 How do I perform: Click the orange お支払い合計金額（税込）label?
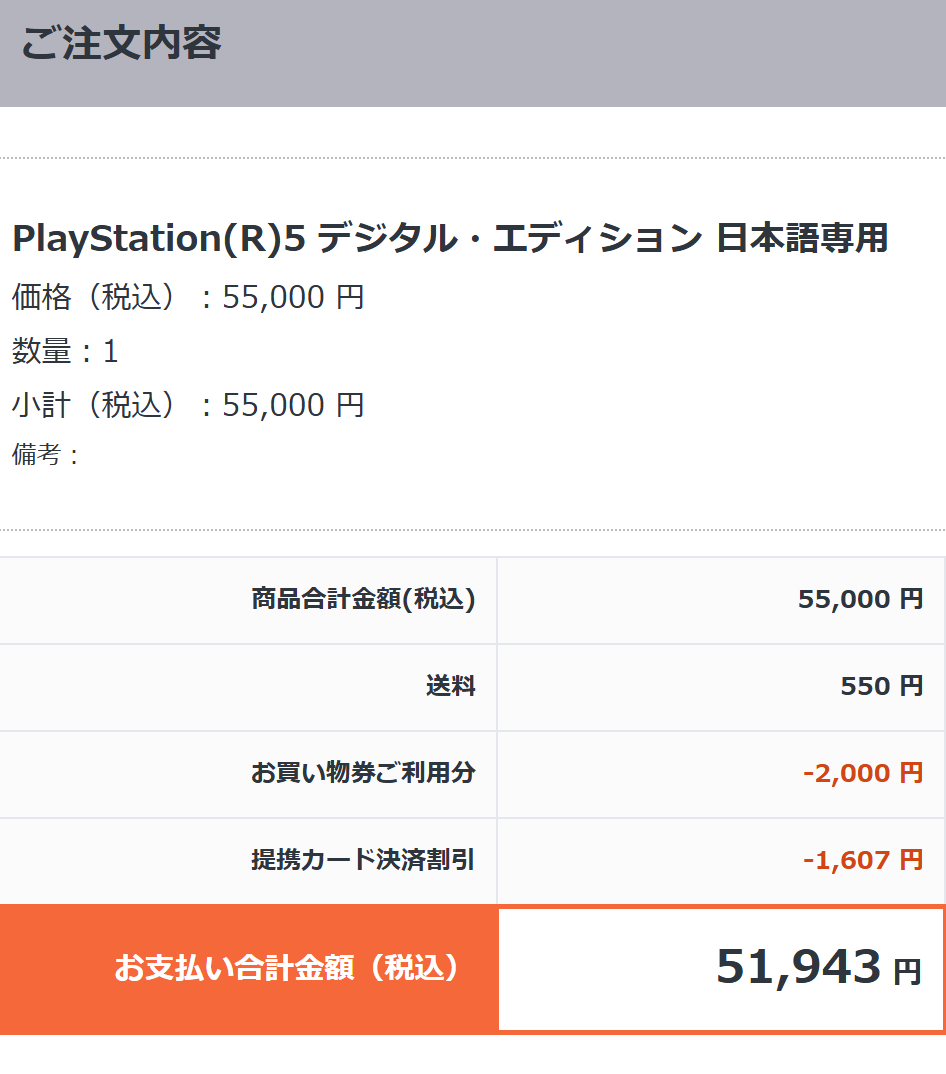[x=286, y=968]
